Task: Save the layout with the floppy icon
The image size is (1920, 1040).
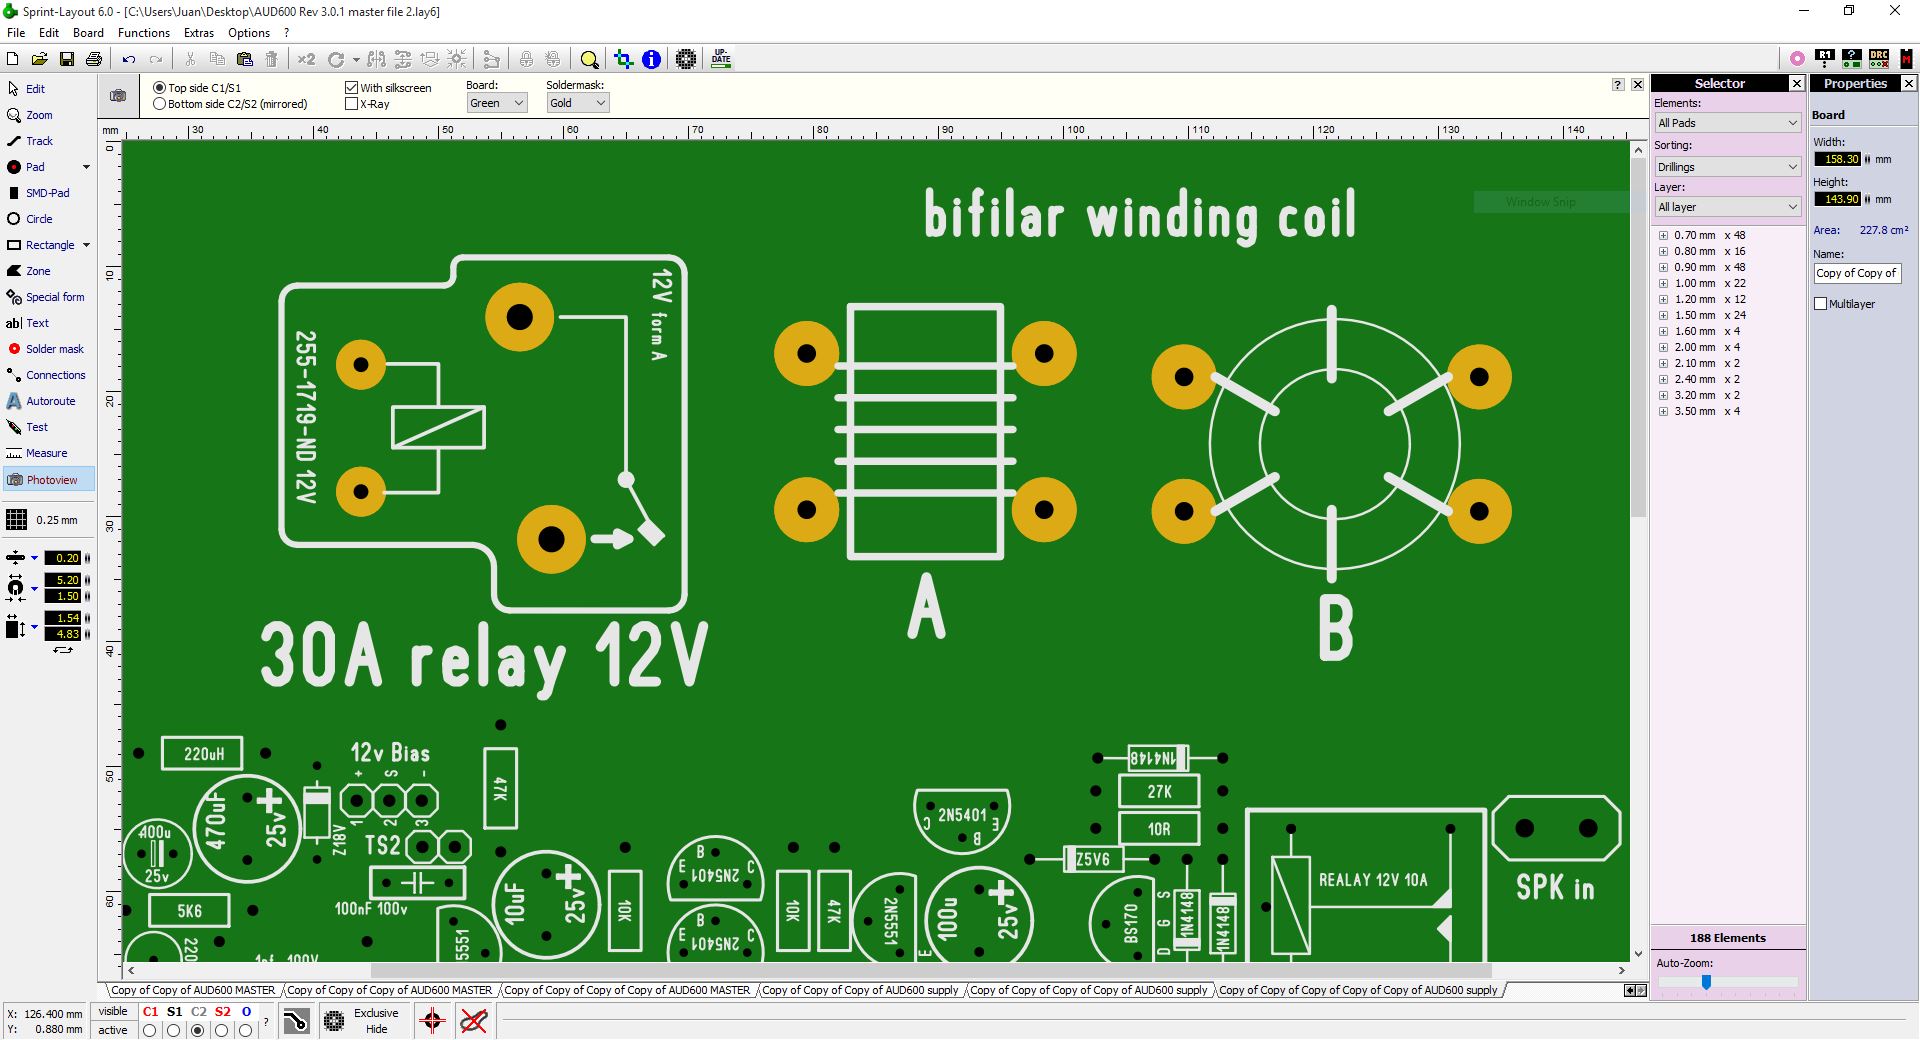Action: point(67,59)
